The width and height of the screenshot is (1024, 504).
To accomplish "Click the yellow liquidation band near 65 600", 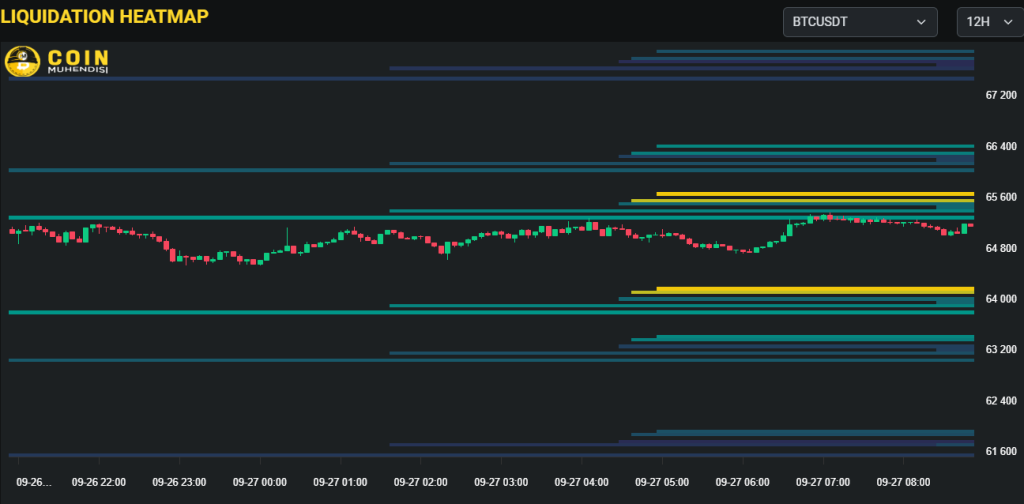I will [x=814, y=194].
